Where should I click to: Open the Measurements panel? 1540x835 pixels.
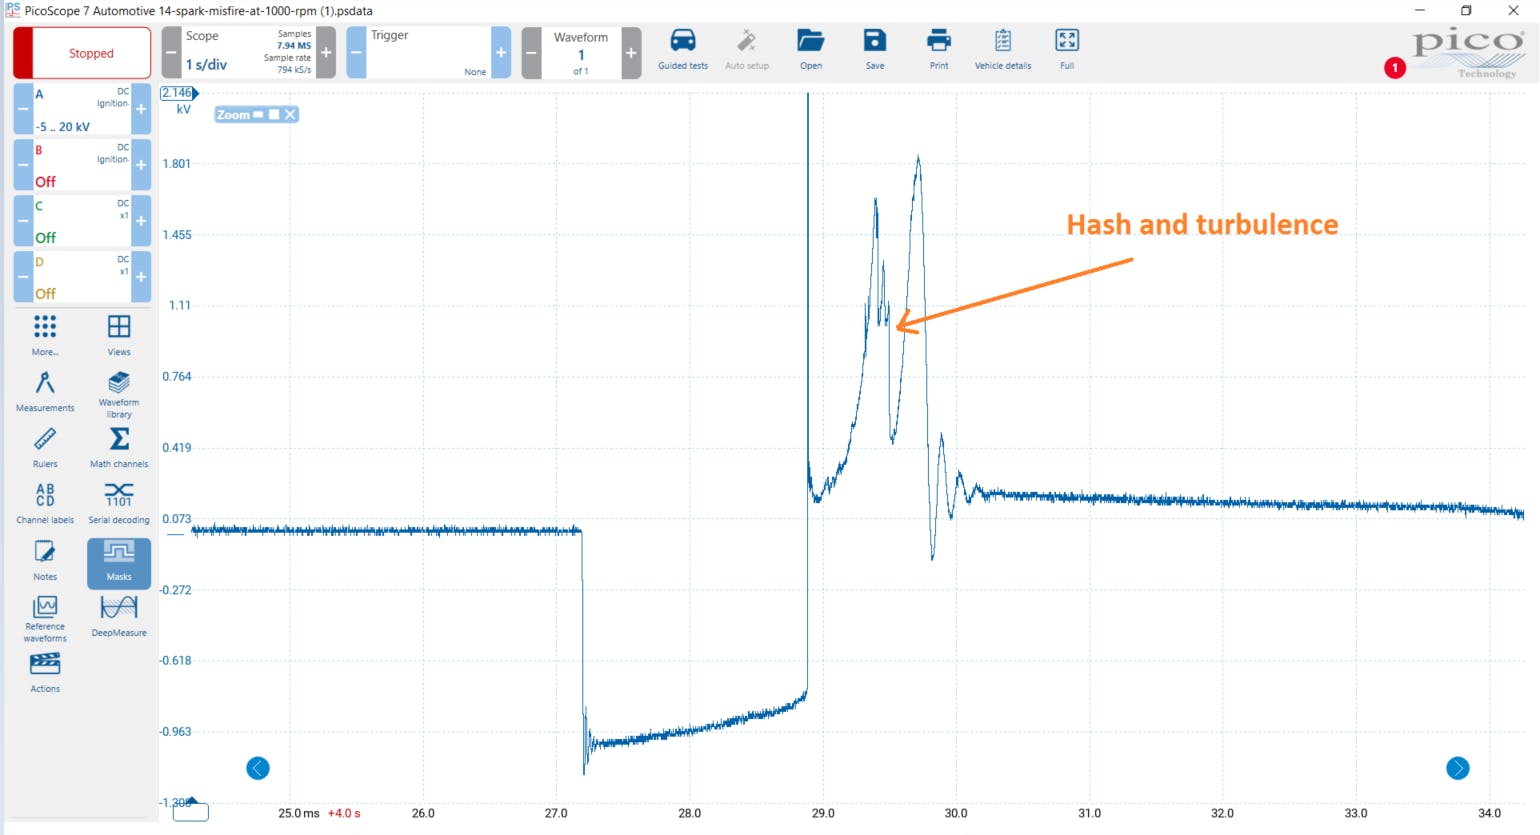(44, 390)
